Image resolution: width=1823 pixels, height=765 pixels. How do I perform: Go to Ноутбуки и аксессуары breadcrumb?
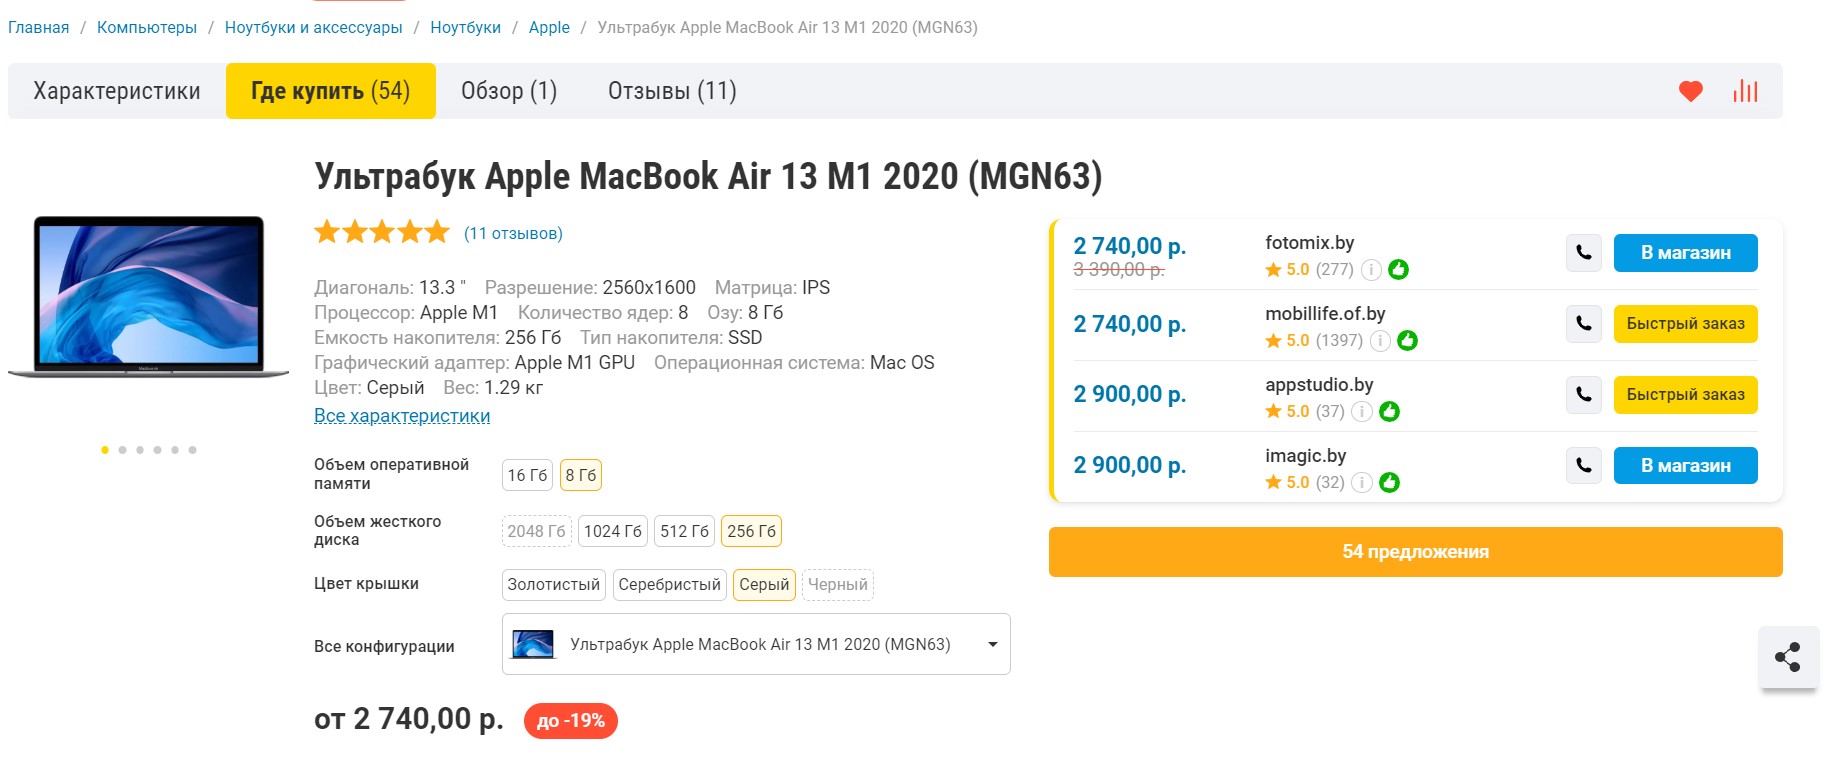pos(314,27)
